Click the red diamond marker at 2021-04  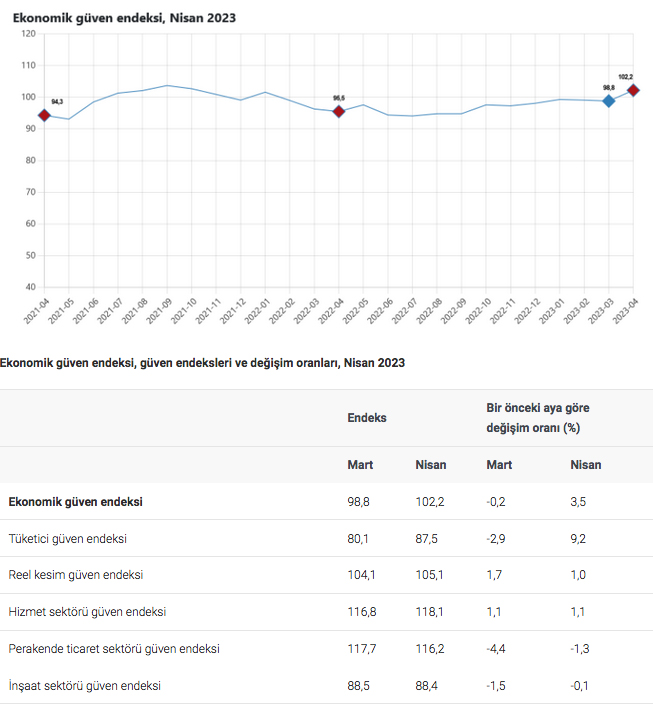point(44,115)
